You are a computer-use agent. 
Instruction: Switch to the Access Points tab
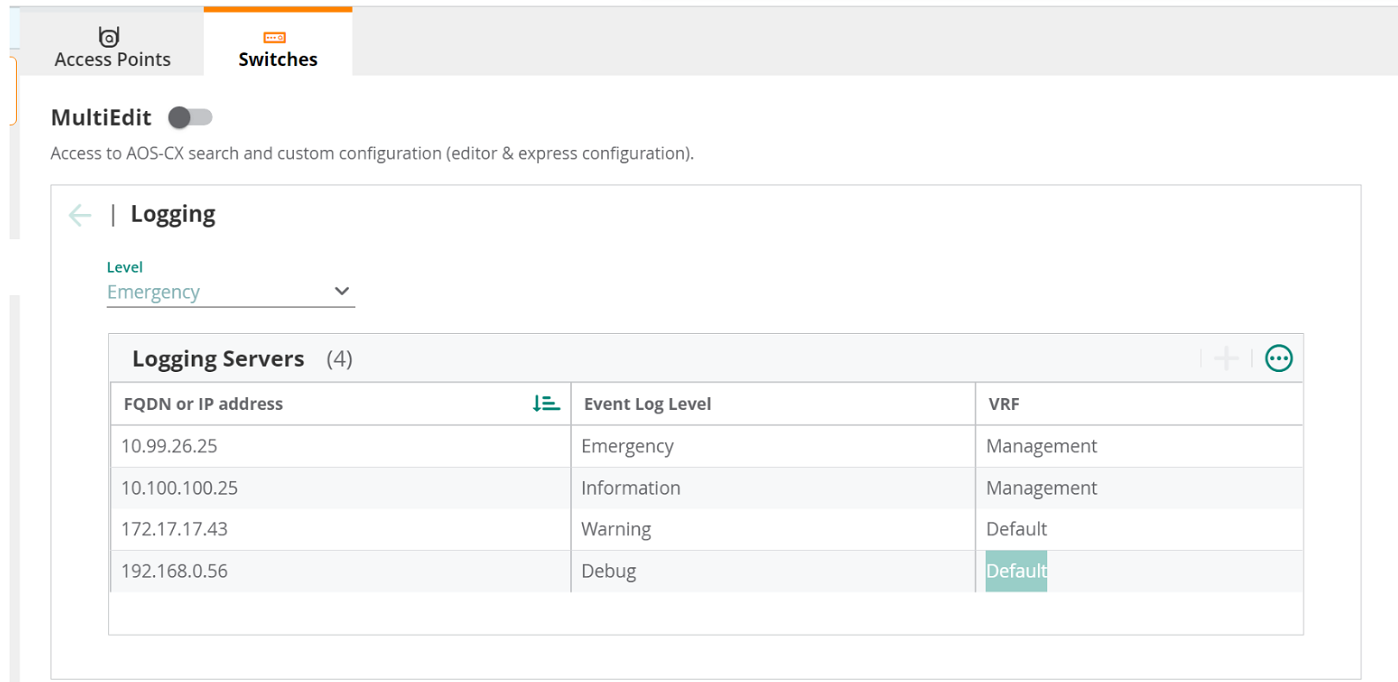coord(112,46)
